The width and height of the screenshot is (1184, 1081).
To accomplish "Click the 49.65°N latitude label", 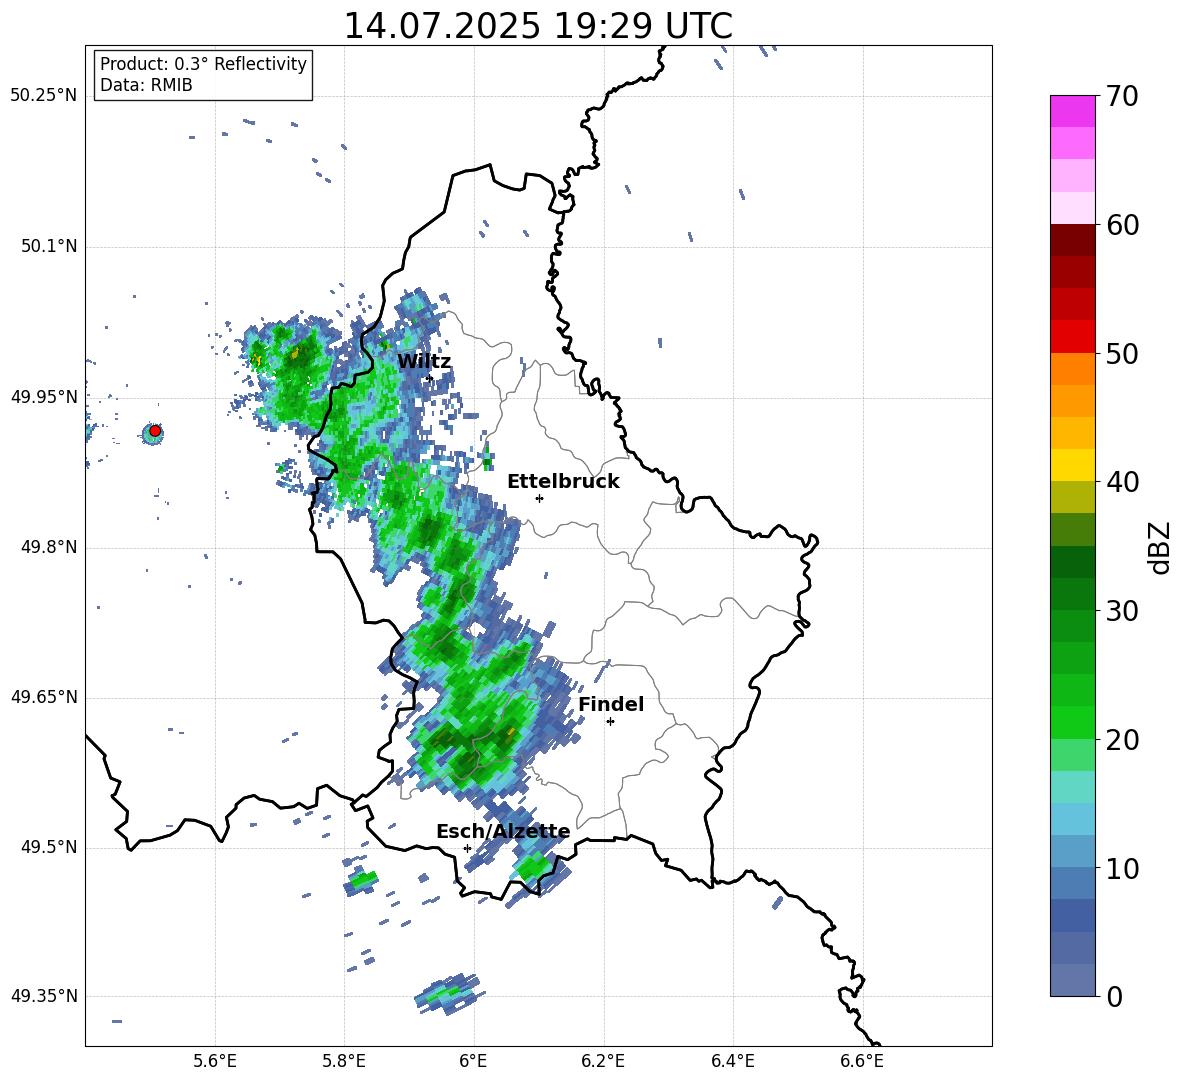I will click(x=44, y=698).
